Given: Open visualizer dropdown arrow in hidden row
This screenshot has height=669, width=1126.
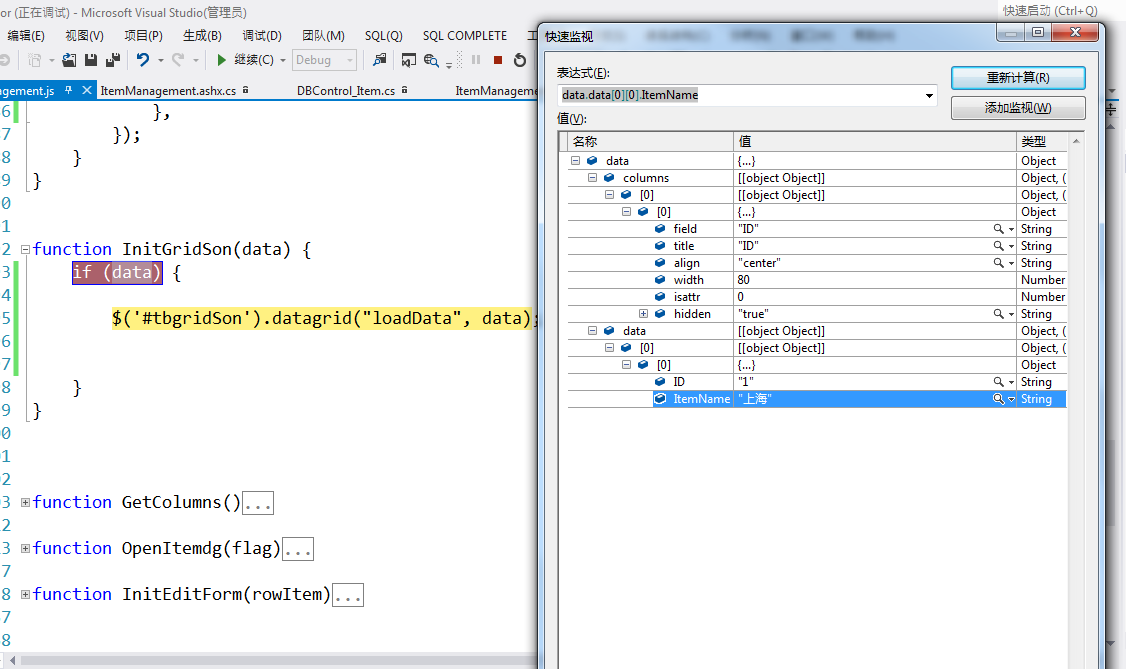Looking at the screenshot, I should click(x=1011, y=314).
